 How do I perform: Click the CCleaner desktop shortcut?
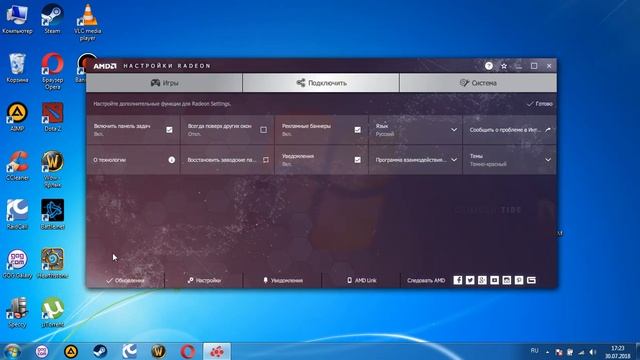pyautogui.click(x=17, y=166)
